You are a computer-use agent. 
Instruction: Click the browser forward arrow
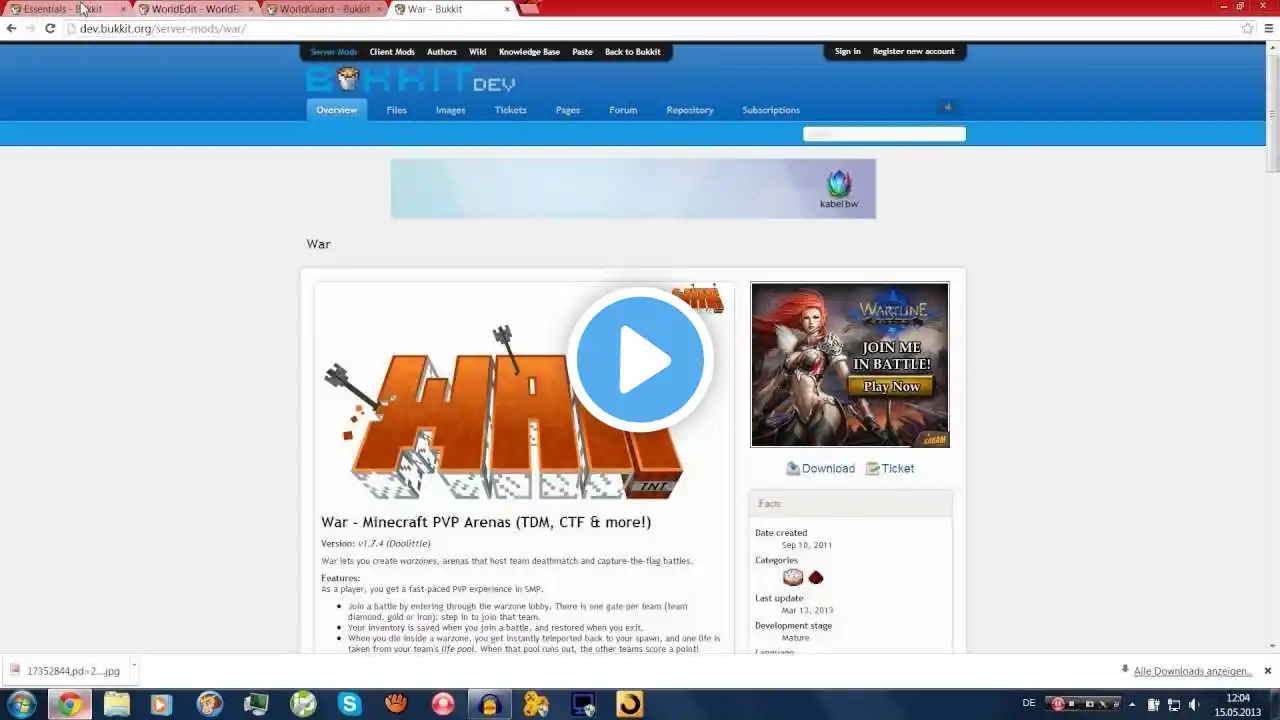pos(30,28)
